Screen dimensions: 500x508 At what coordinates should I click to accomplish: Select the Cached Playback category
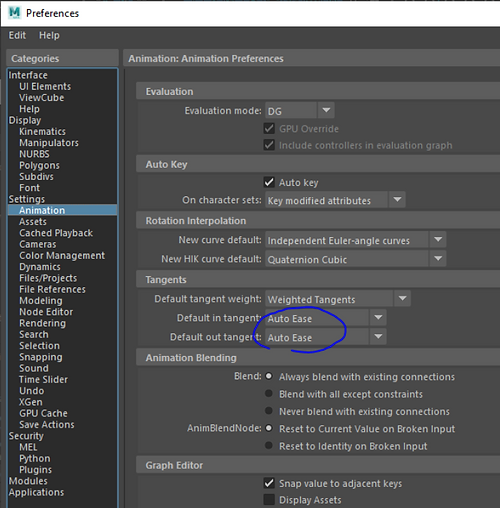click(x=56, y=233)
